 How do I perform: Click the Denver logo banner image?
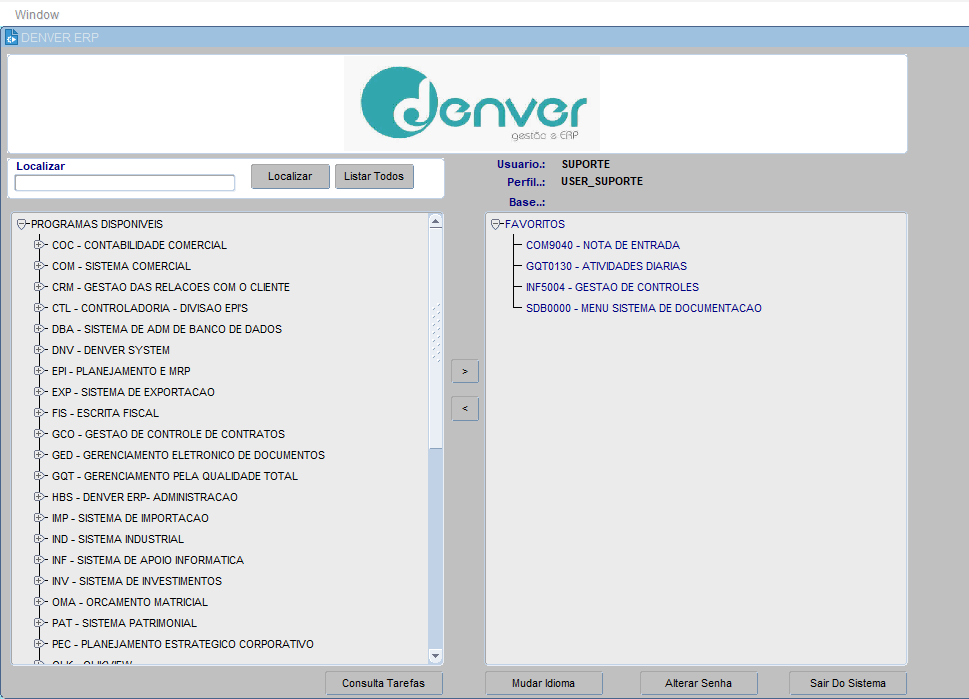point(472,103)
